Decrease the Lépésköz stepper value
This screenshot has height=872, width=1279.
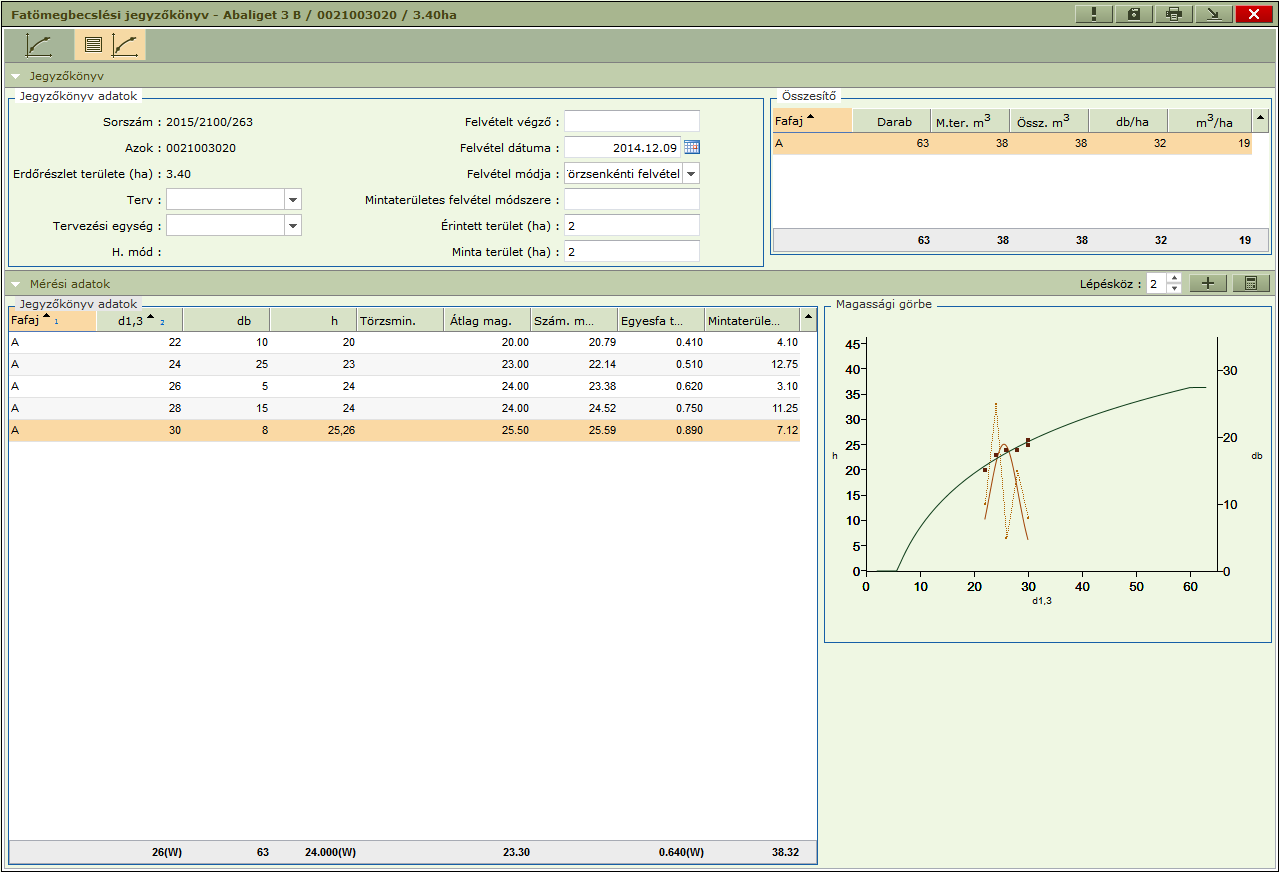pyautogui.click(x=1175, y=288)
